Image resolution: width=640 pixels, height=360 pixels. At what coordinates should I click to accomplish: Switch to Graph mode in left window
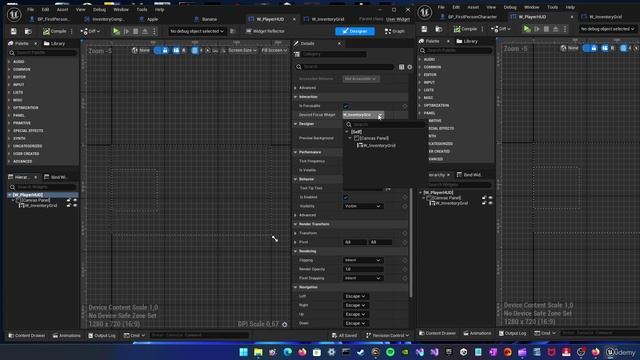tap(394, 31)
